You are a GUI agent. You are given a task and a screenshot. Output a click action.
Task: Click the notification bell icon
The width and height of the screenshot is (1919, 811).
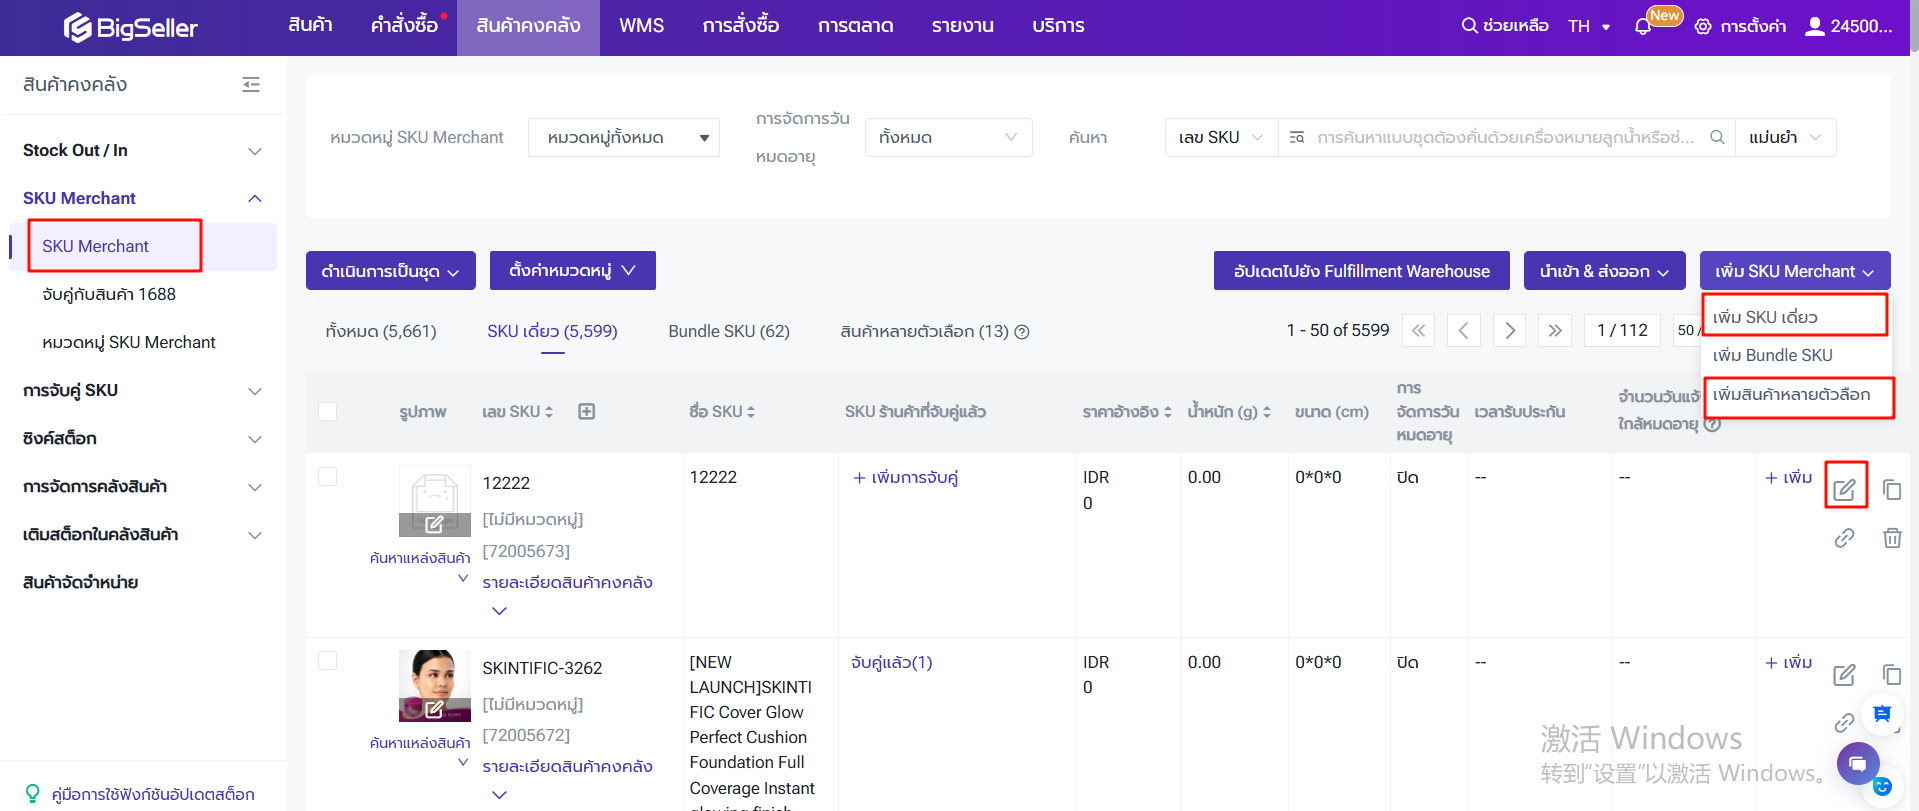(1642, 26)
